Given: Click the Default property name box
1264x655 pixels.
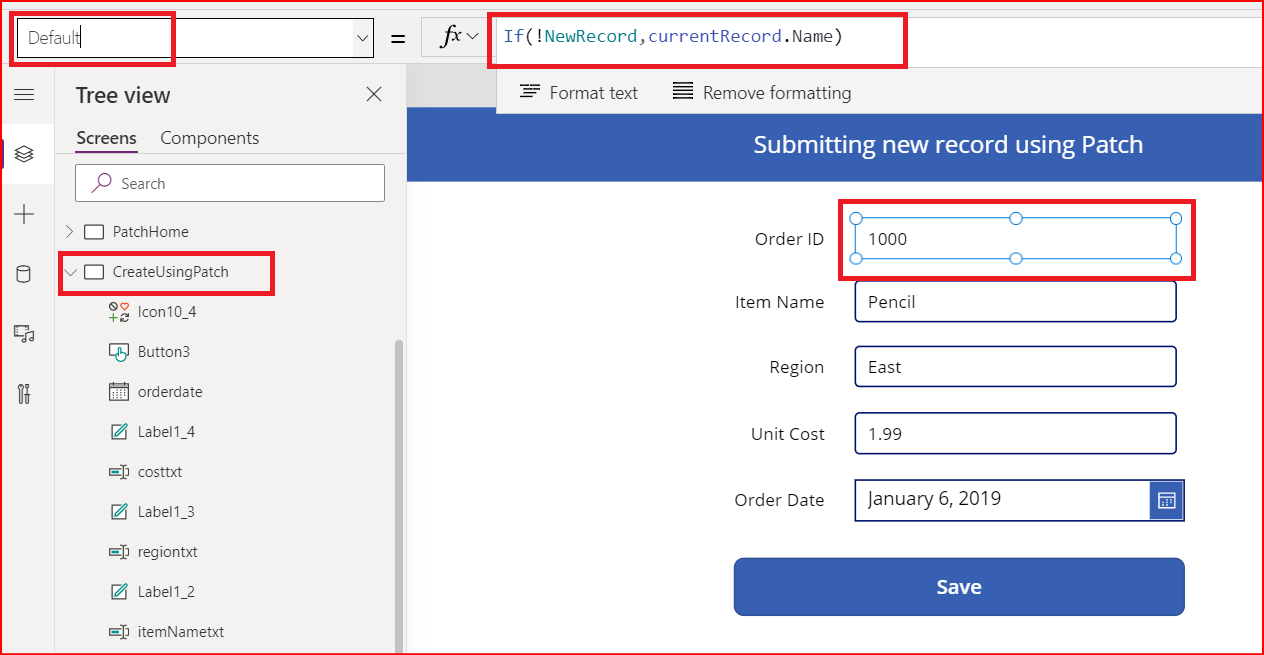Looking at the screenshot, I should point(195,38).
